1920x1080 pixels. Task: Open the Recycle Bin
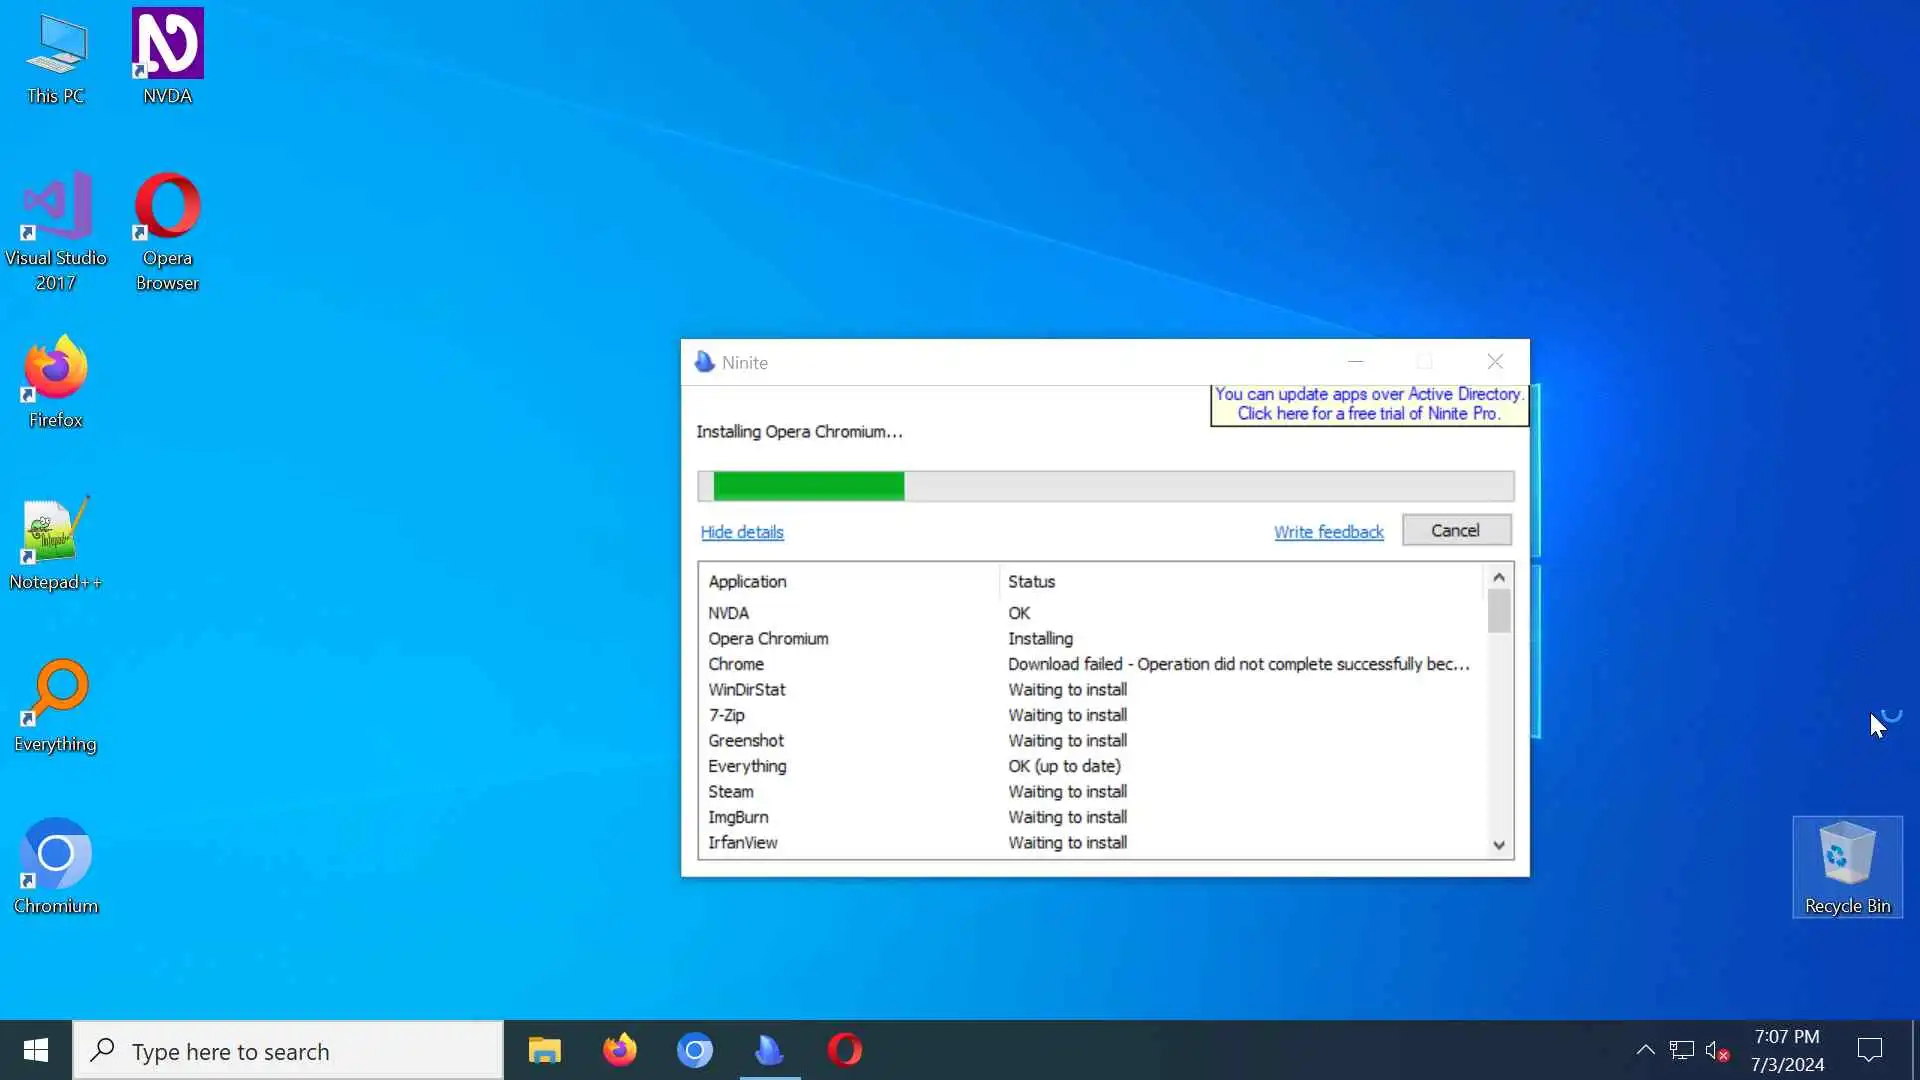1846,857
